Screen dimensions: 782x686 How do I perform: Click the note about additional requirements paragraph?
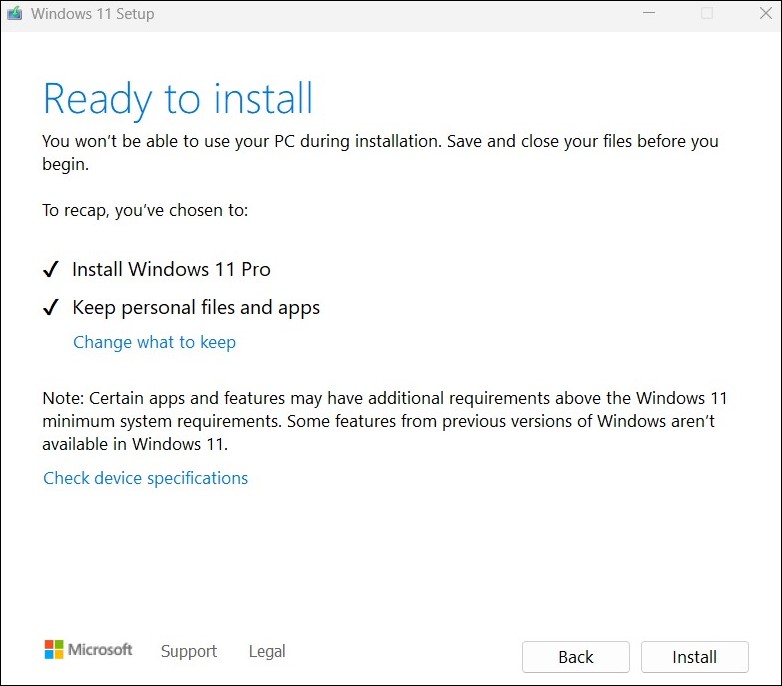click(378, 420)
